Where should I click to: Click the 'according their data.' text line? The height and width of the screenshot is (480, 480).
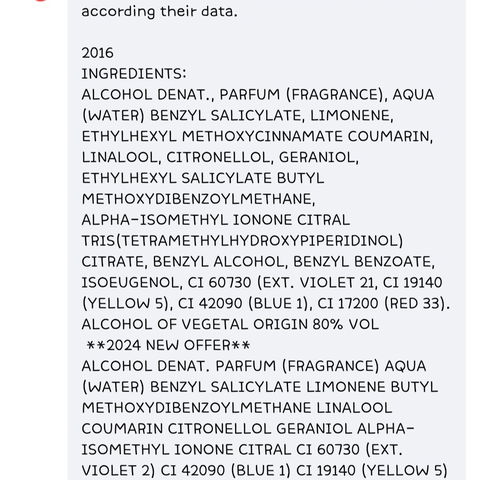point(159,11)
